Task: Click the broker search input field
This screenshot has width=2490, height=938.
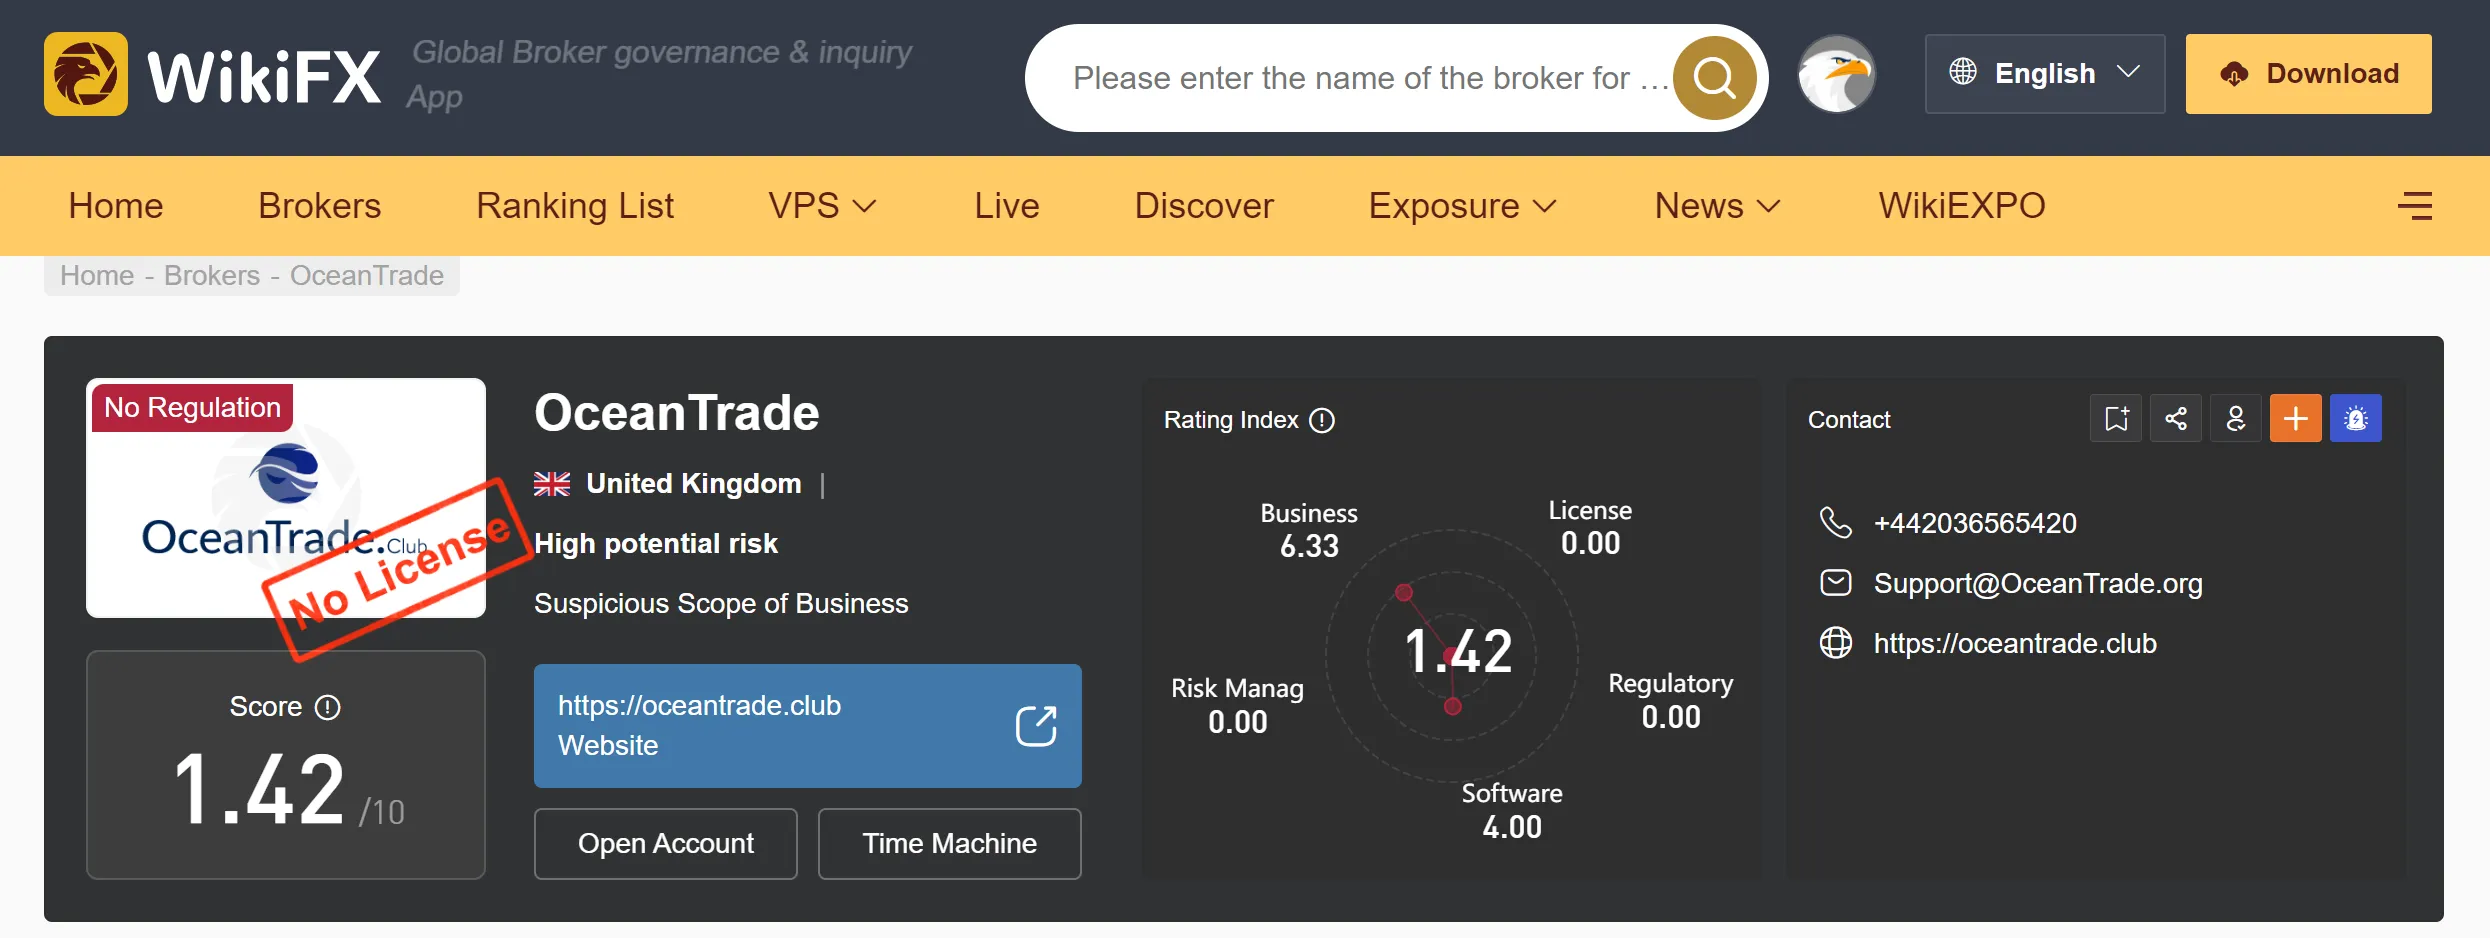Action: 1370,78
